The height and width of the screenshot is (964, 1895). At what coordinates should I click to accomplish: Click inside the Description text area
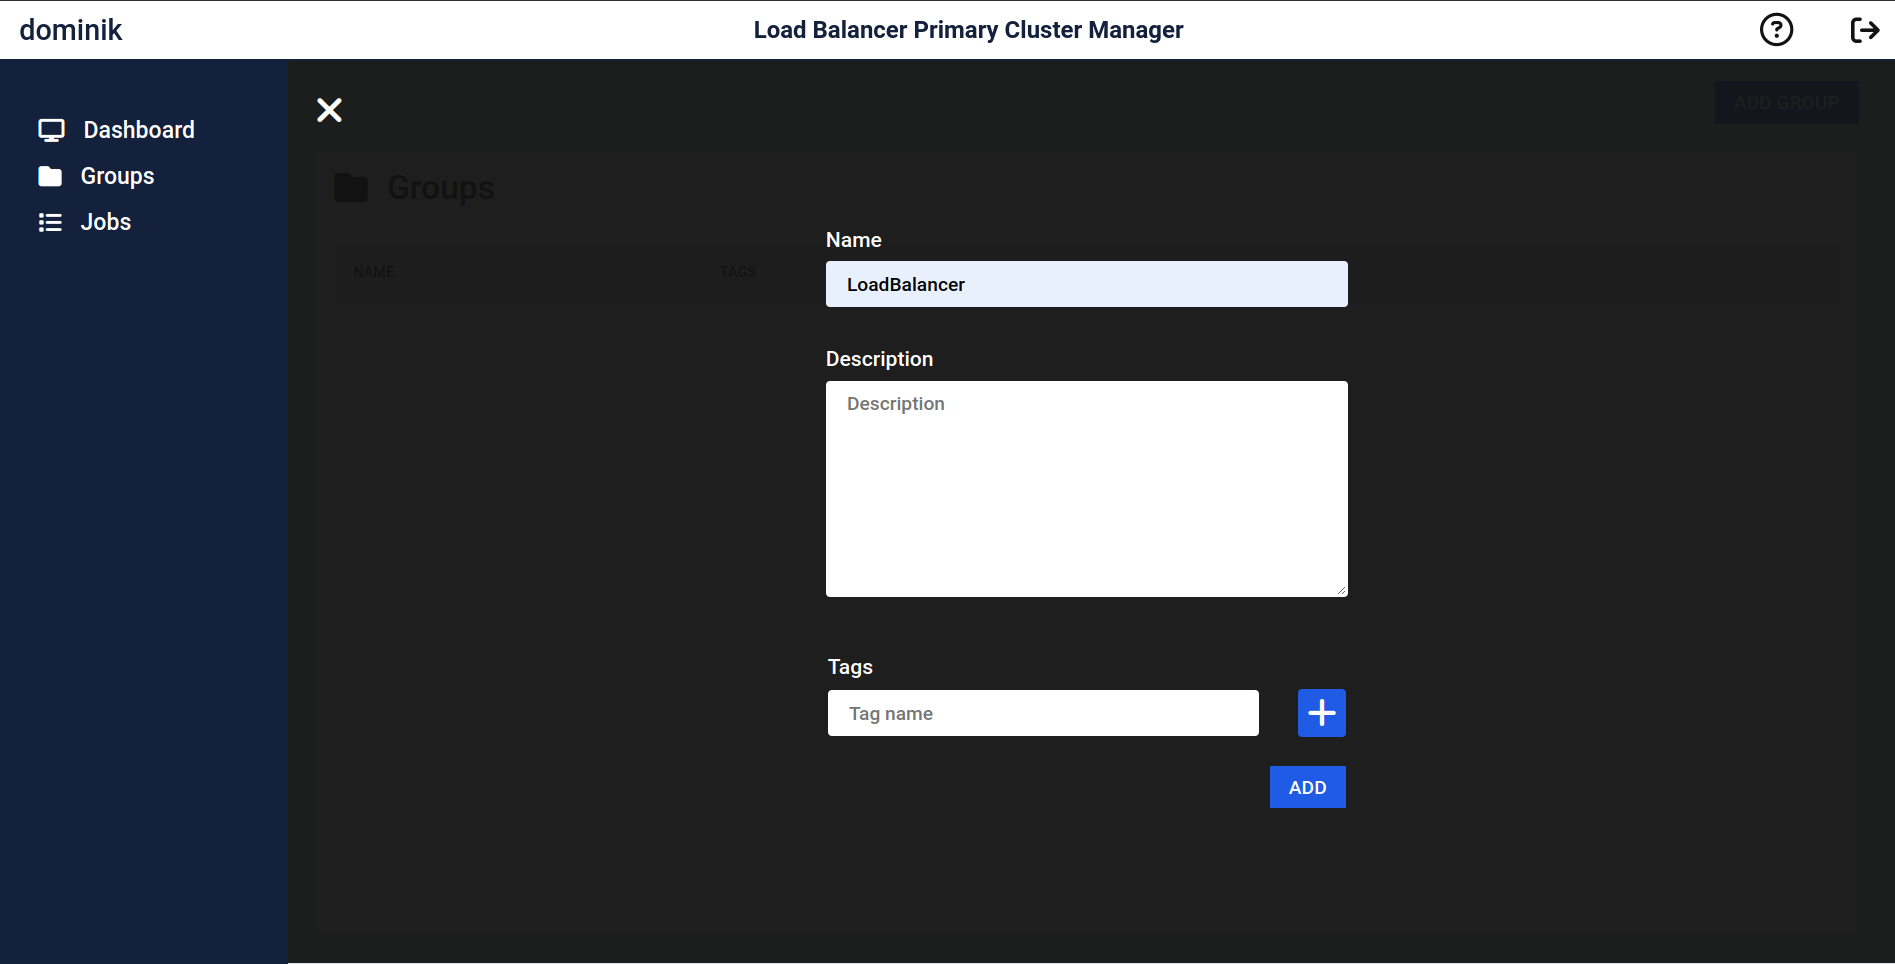pyautogui.click(x=1086, y=489)
